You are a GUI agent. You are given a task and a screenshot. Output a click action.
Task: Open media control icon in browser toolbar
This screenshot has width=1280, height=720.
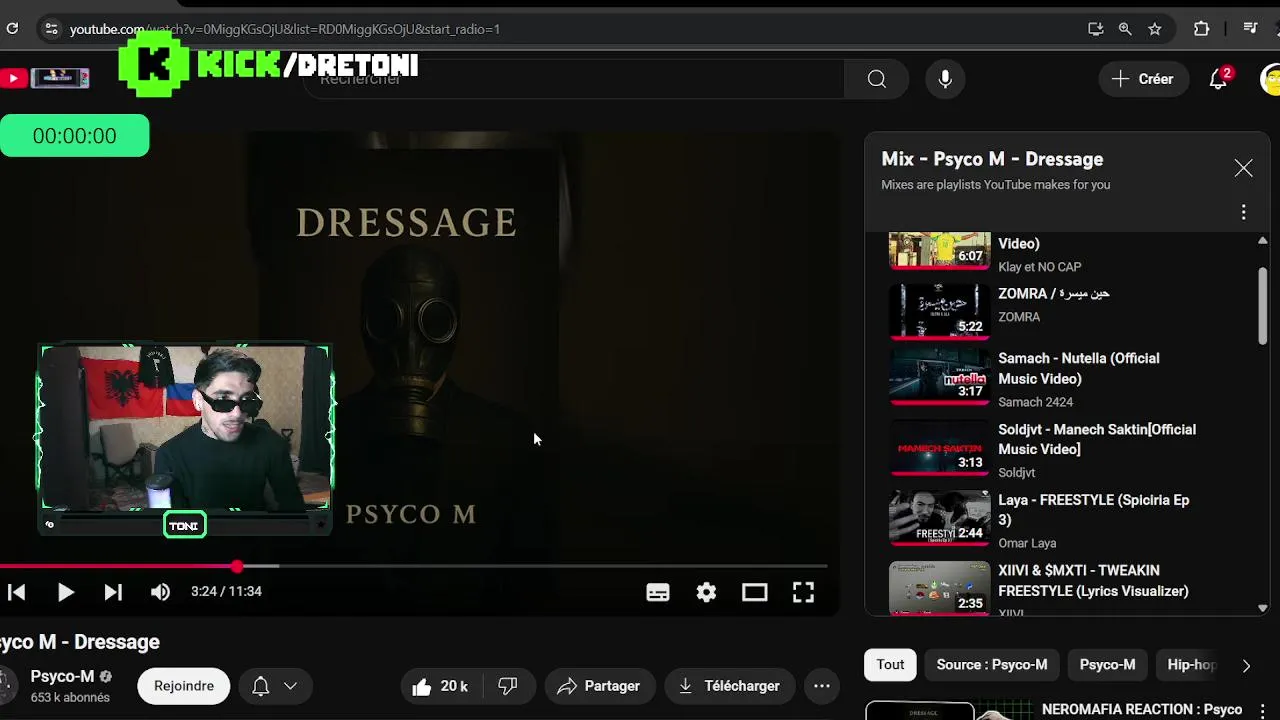tap(1250, 29)
